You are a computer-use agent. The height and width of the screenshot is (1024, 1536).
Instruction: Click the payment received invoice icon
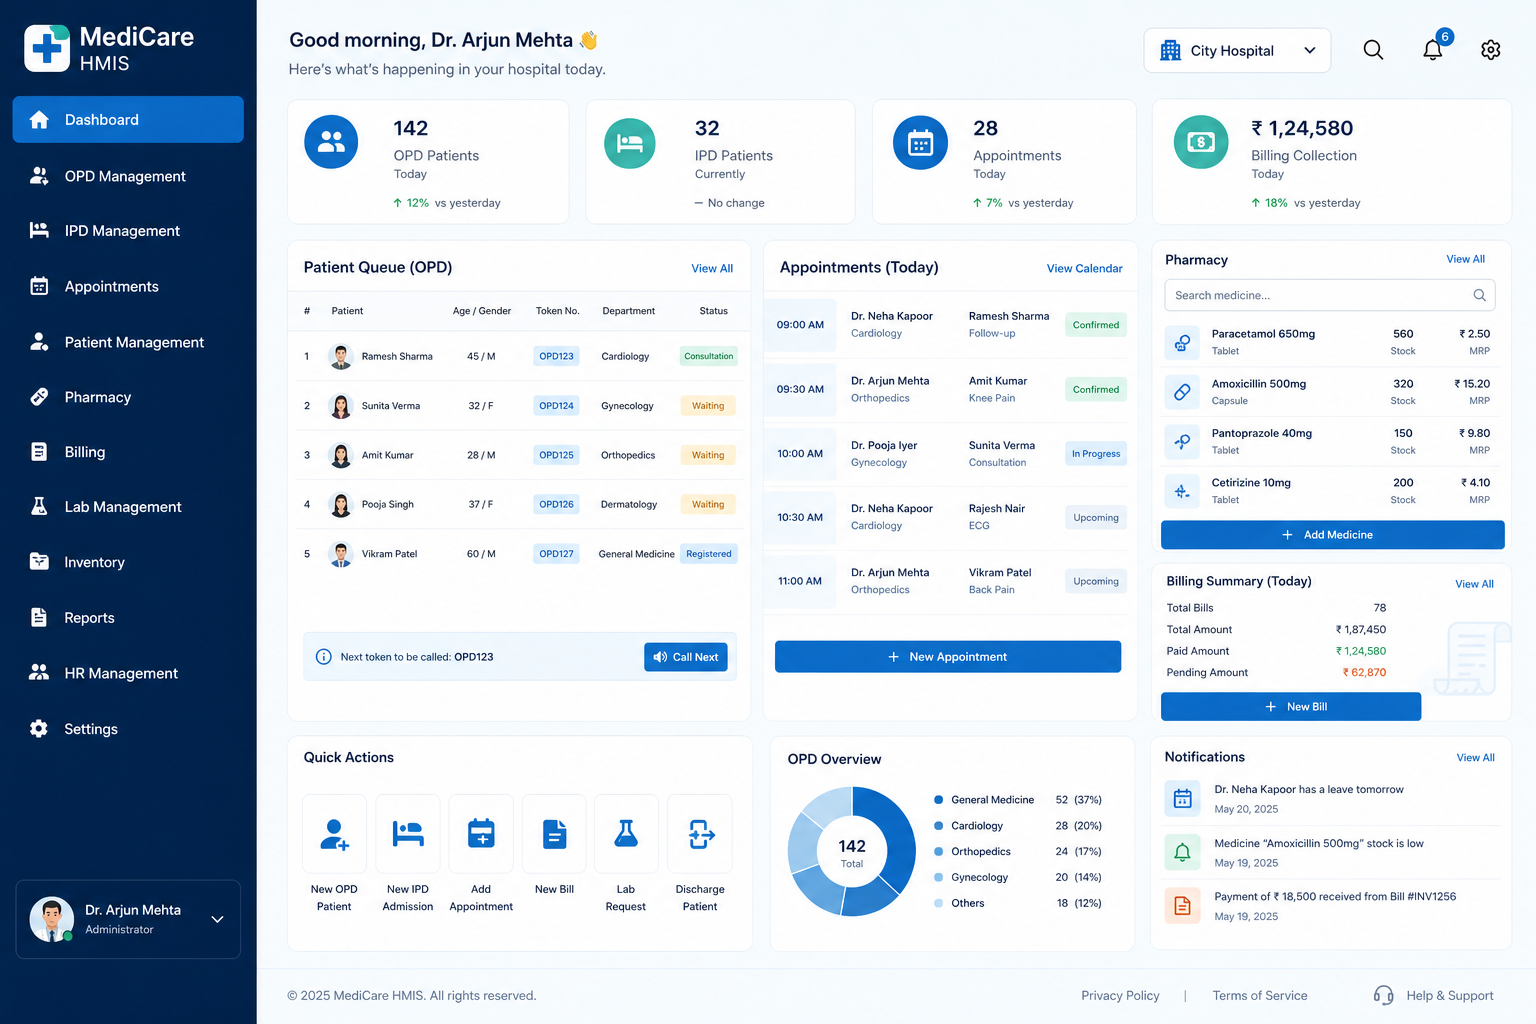tap(1182, 906)
